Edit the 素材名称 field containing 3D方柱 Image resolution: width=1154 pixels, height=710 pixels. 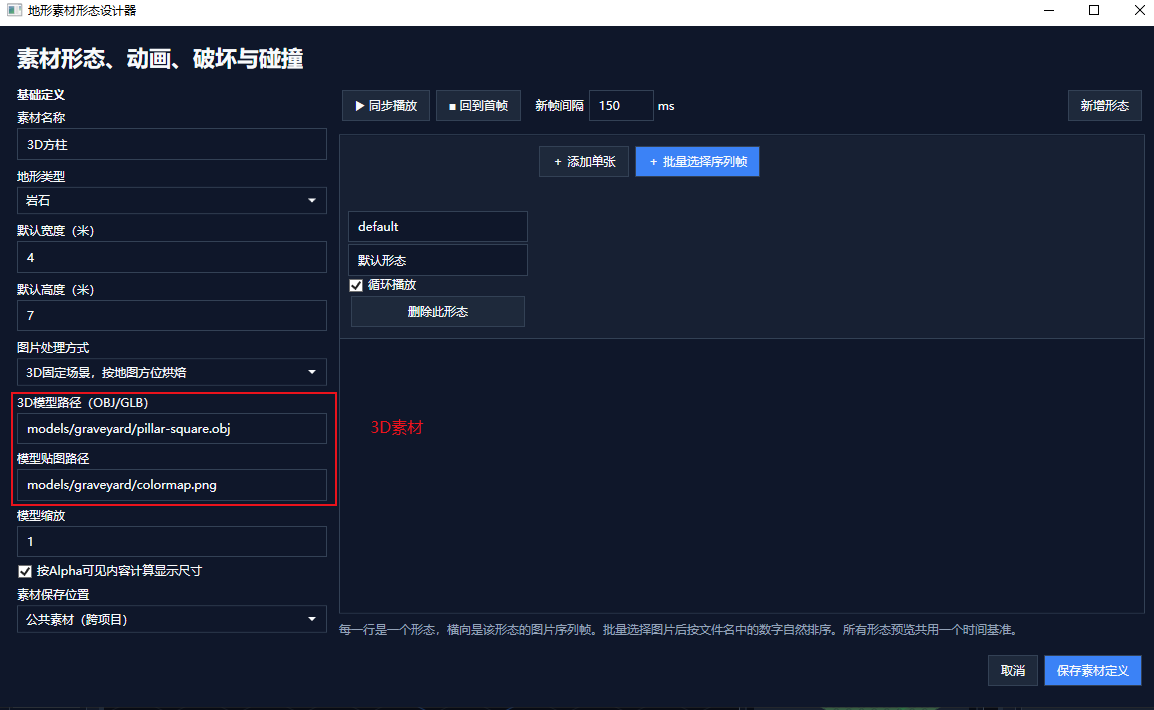(171, 144)
